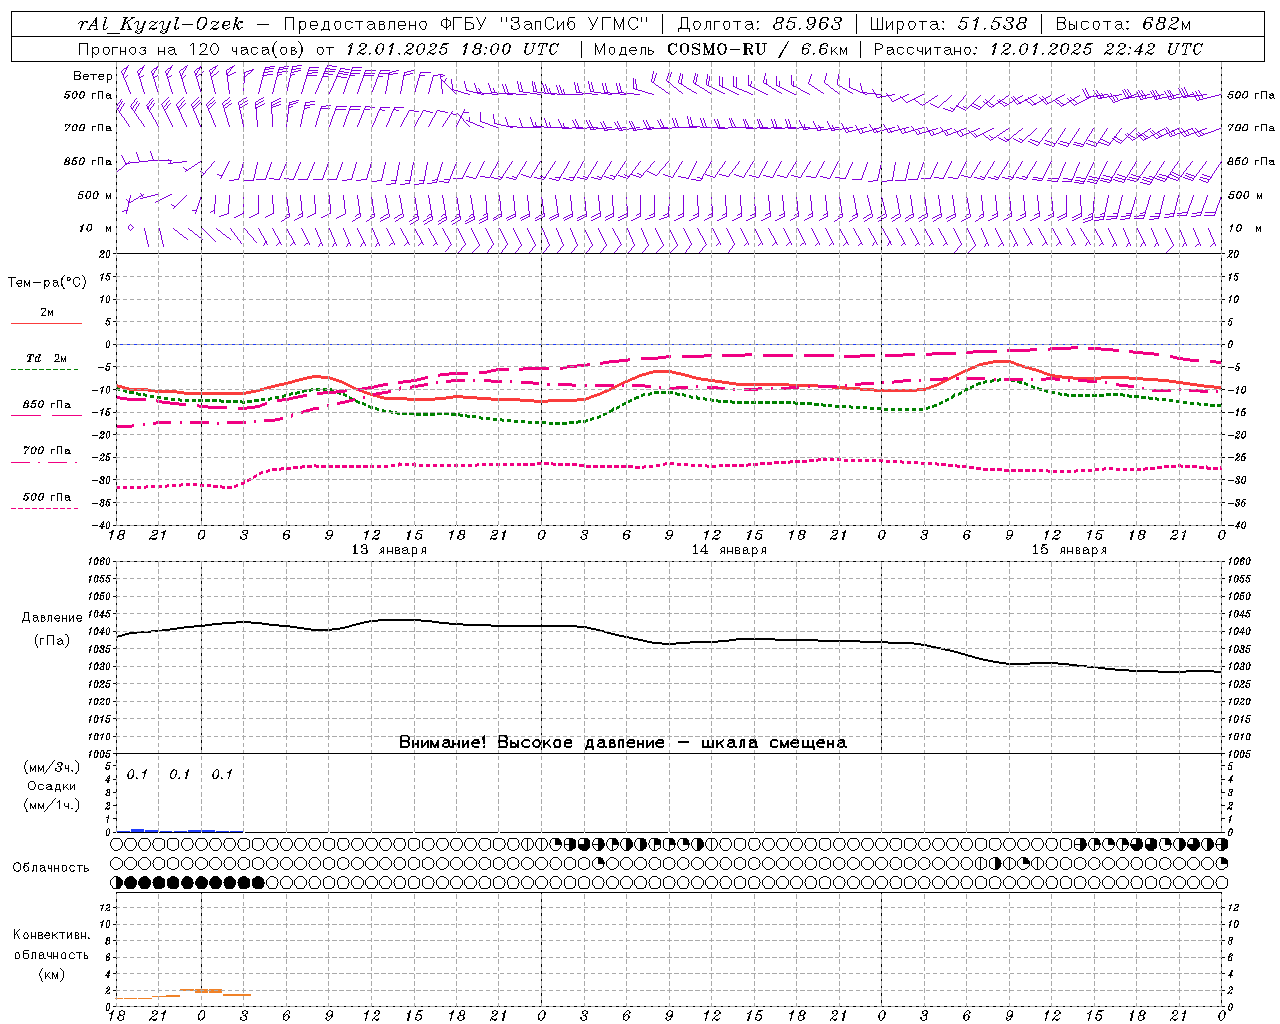The width and height of the screenshot is (1280, 1024).
Task: Click the Давление pressure panel label
Action: [52, 618]
